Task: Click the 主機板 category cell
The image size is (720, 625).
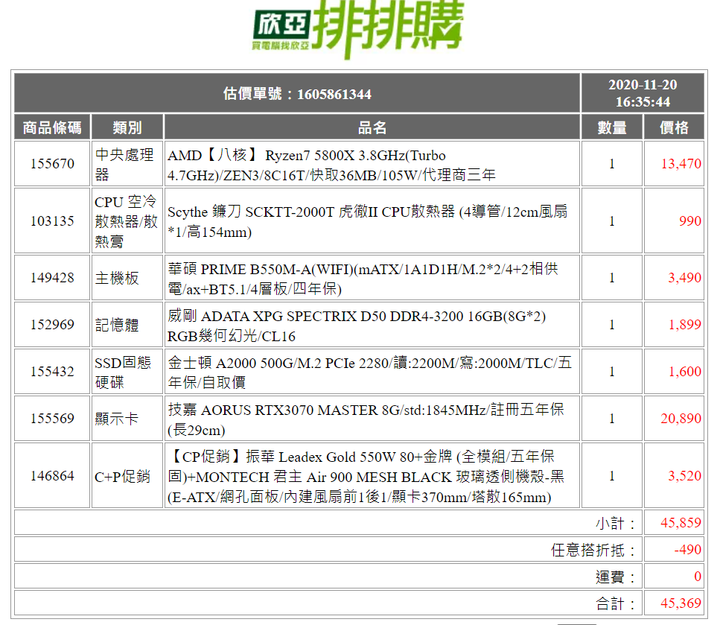Action: (x=127, y=278)
